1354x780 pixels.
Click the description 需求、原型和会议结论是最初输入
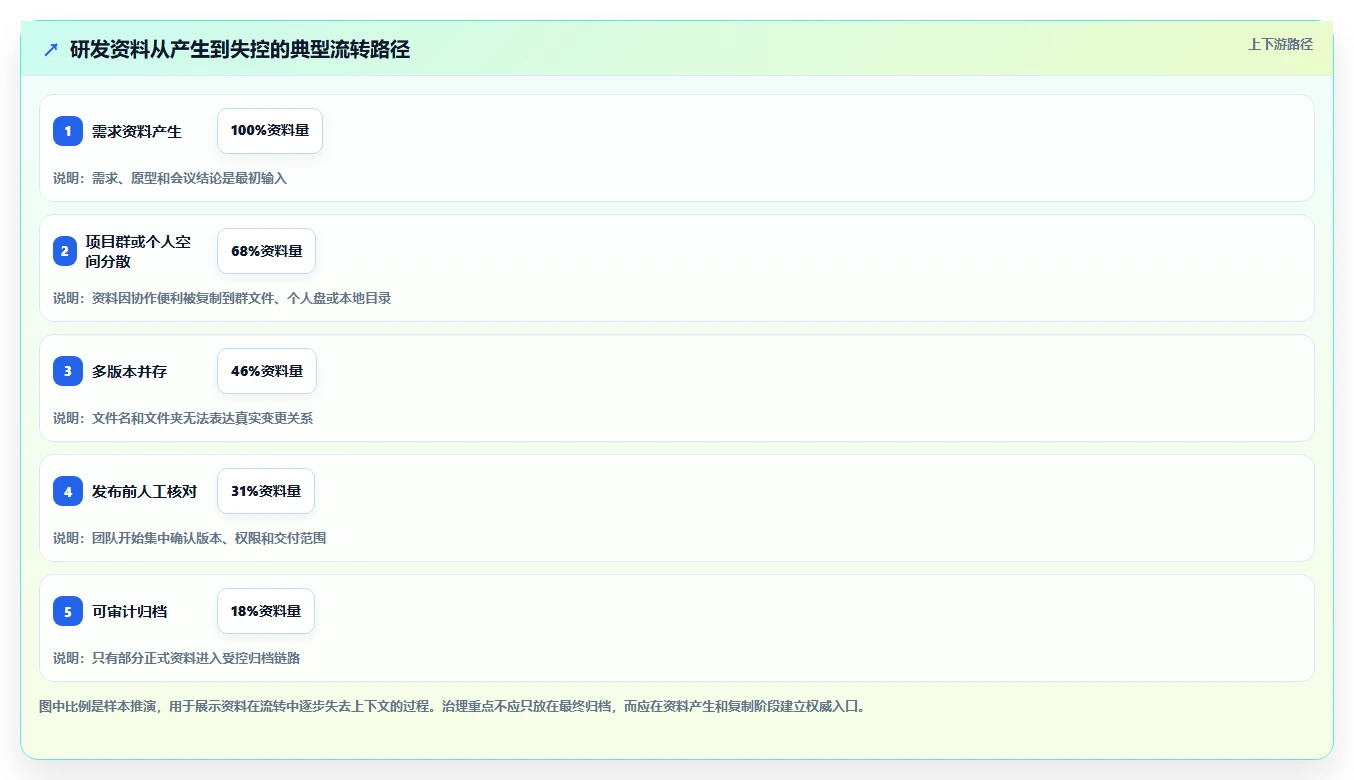pyautogui.click(x=170, y=178)
